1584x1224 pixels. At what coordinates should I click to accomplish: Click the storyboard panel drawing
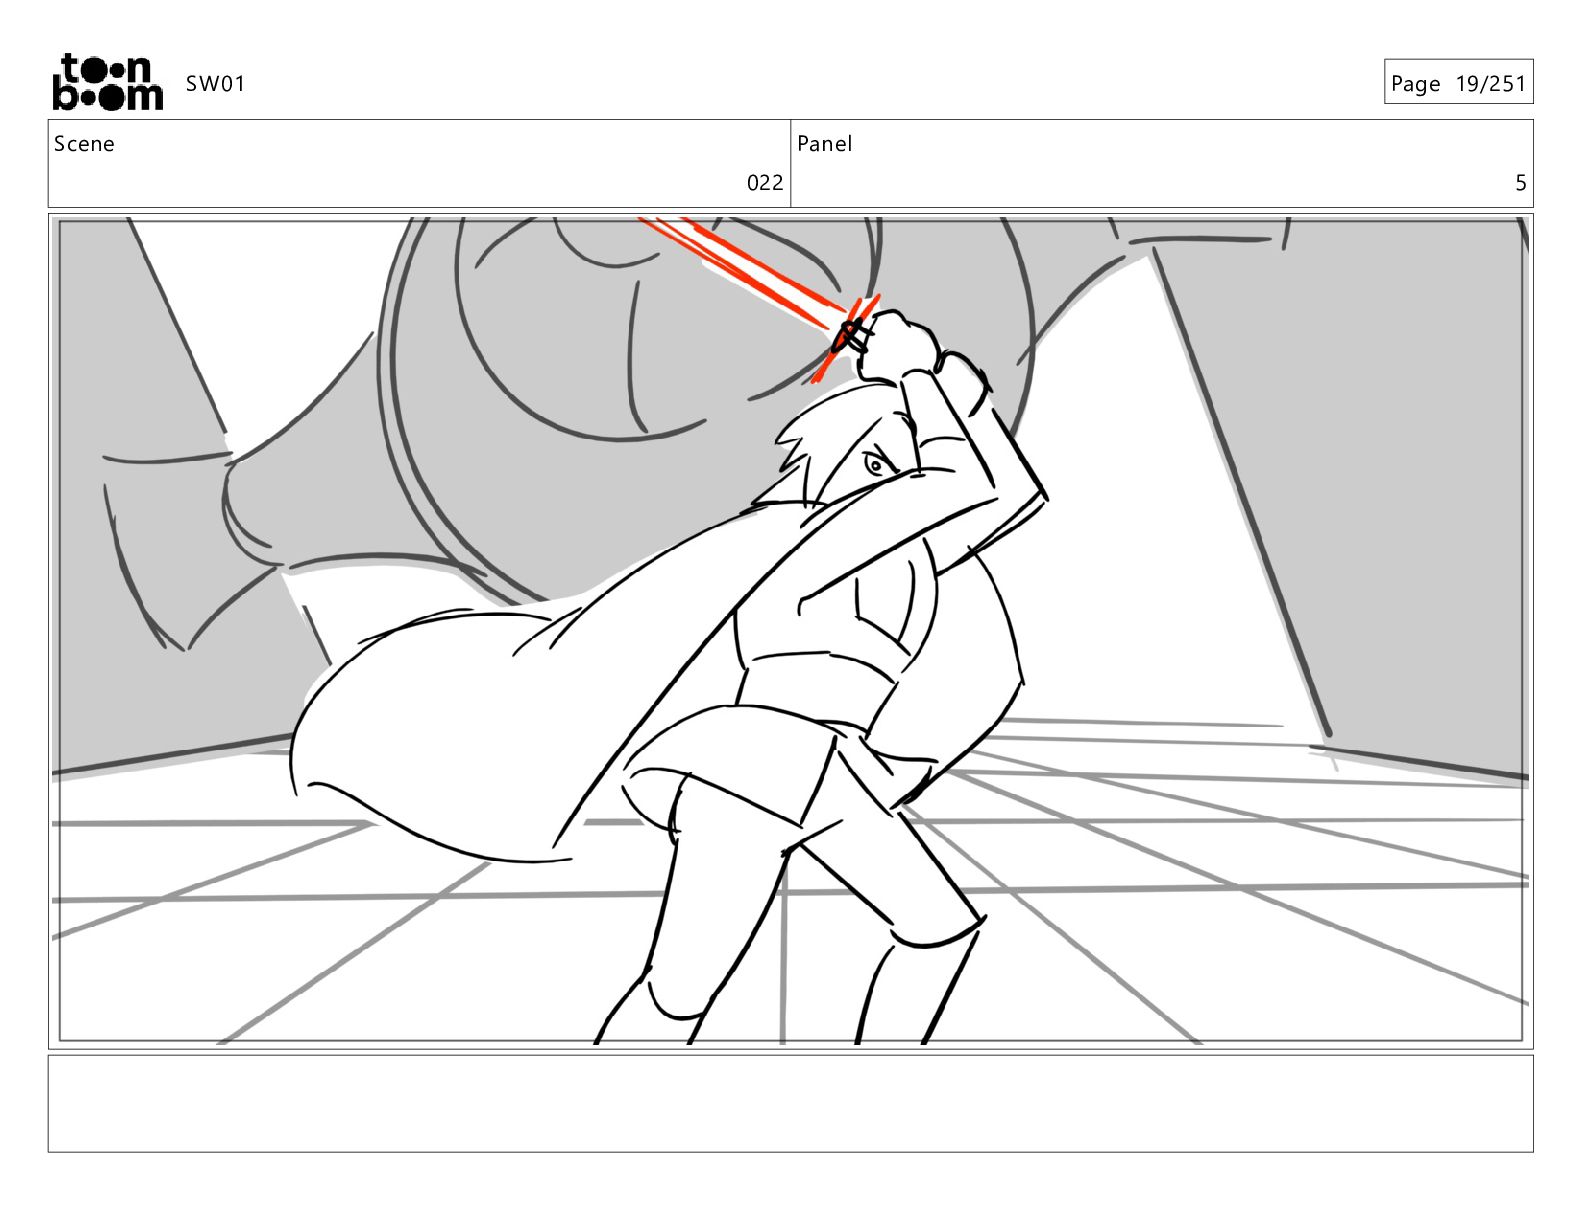point(790,631)
